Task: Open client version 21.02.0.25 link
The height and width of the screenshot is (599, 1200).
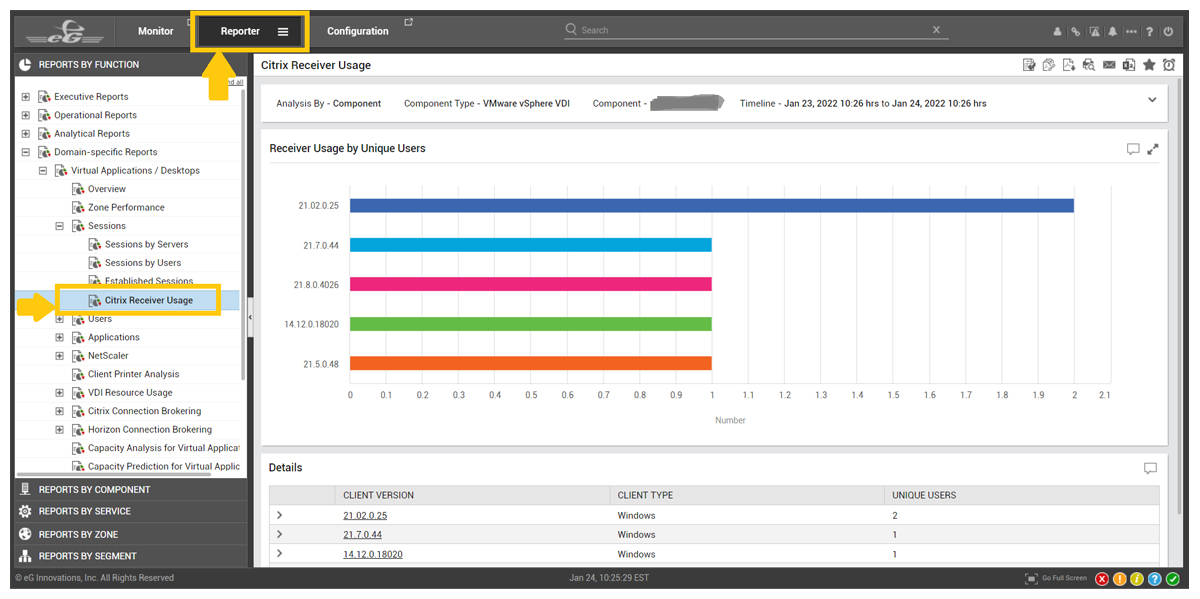Action: coord(365,516)
